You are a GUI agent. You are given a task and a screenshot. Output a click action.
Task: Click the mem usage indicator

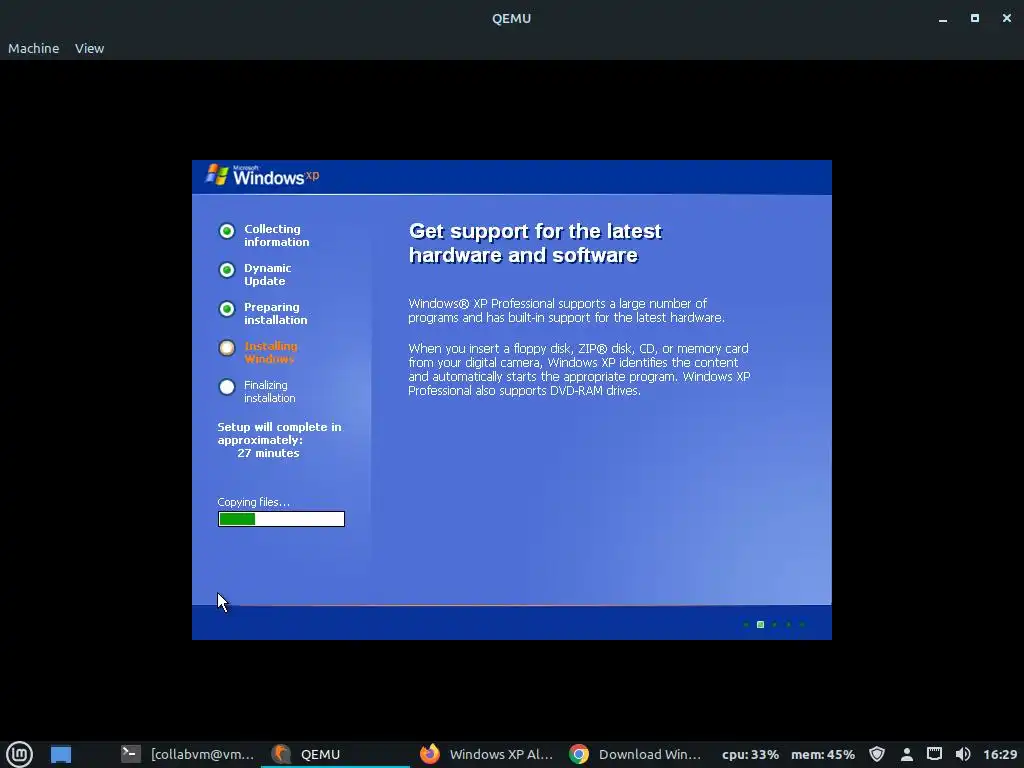pyautogui.click(x=823, y=754)
